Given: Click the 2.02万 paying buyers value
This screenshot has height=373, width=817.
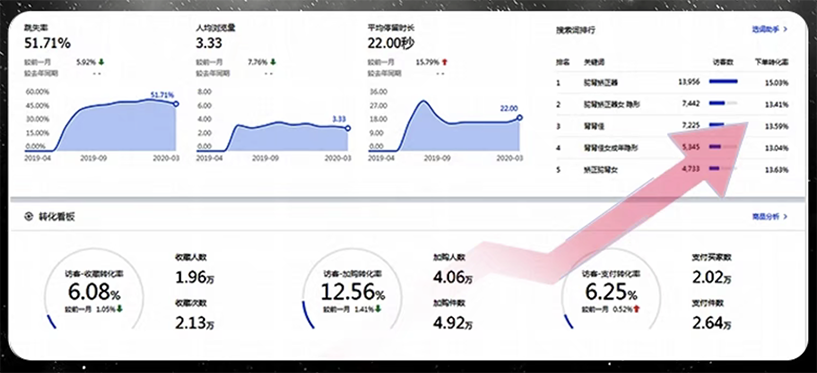Looking at the screenshot, I should click(712, 278).
